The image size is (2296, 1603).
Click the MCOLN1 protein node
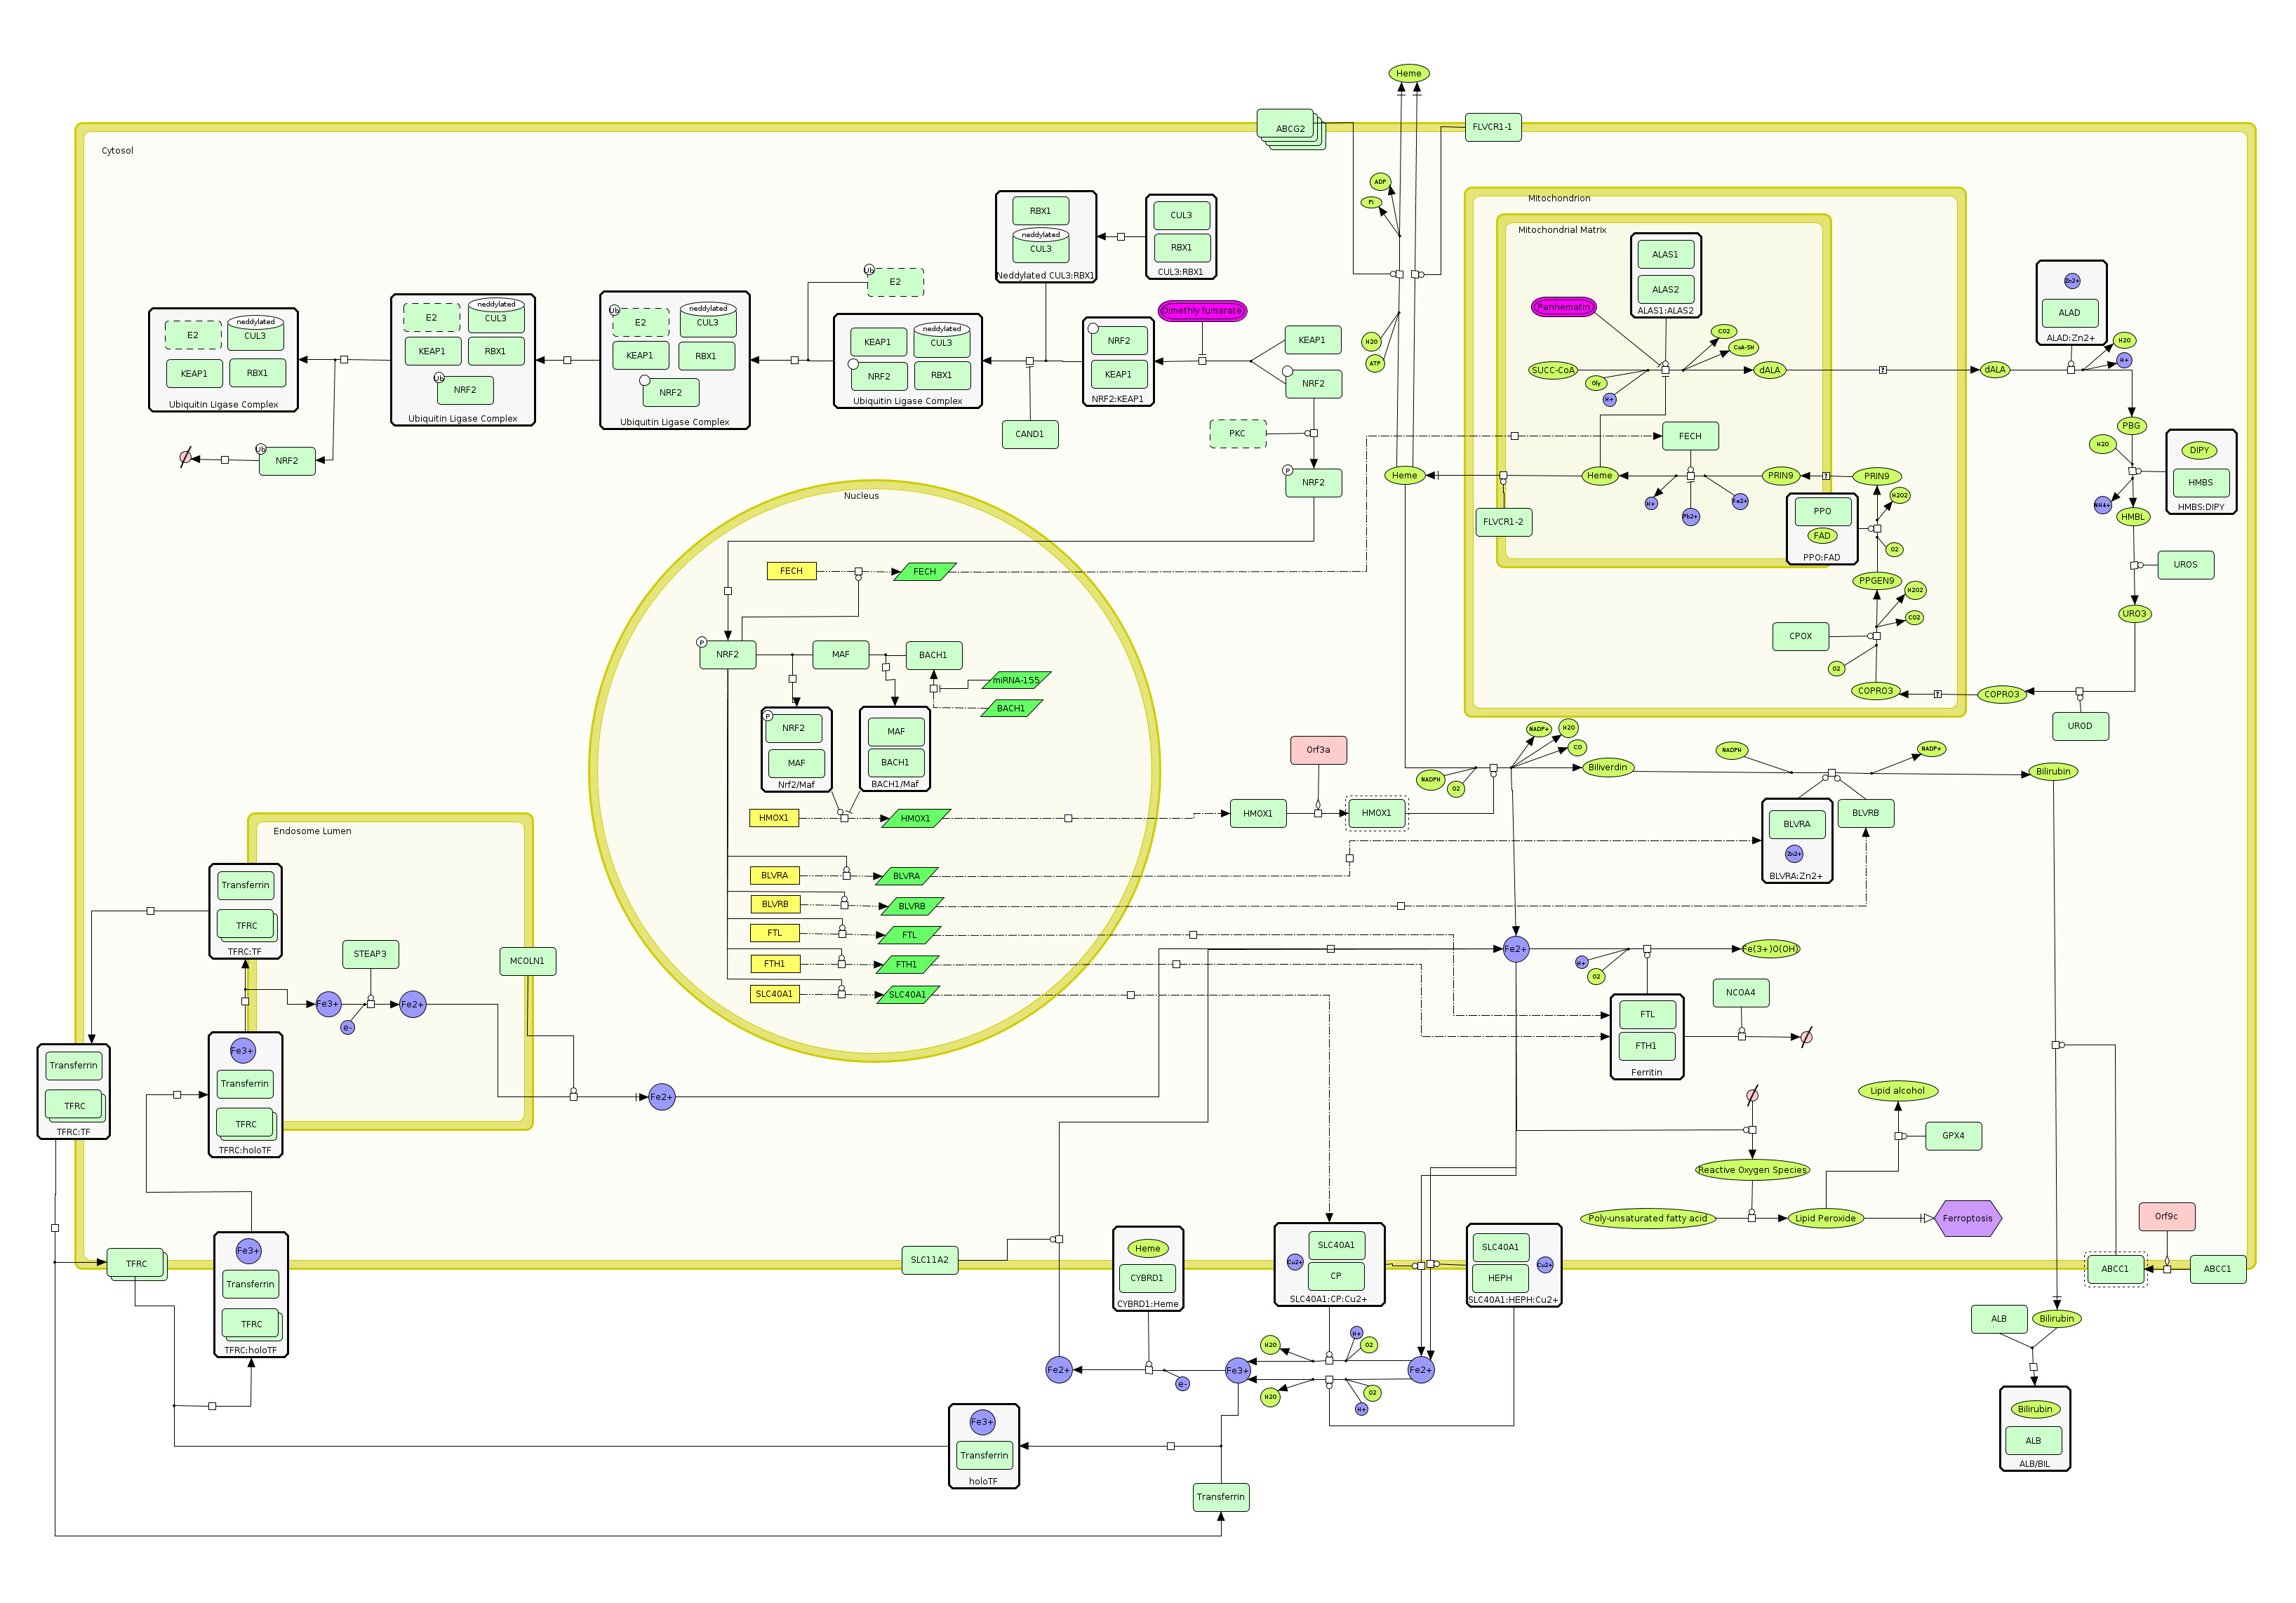(527, 961)
